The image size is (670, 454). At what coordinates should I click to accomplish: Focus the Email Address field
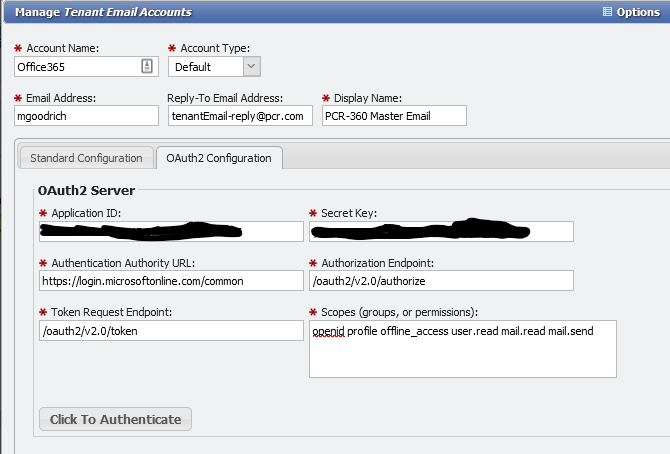(x=86, y=115)
